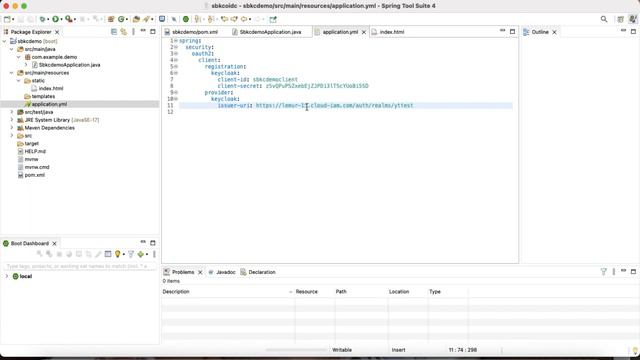The width and height of the screenshot is (640, 360).
Task: Expand the src/test/java folder
Action: pos(11,112)
